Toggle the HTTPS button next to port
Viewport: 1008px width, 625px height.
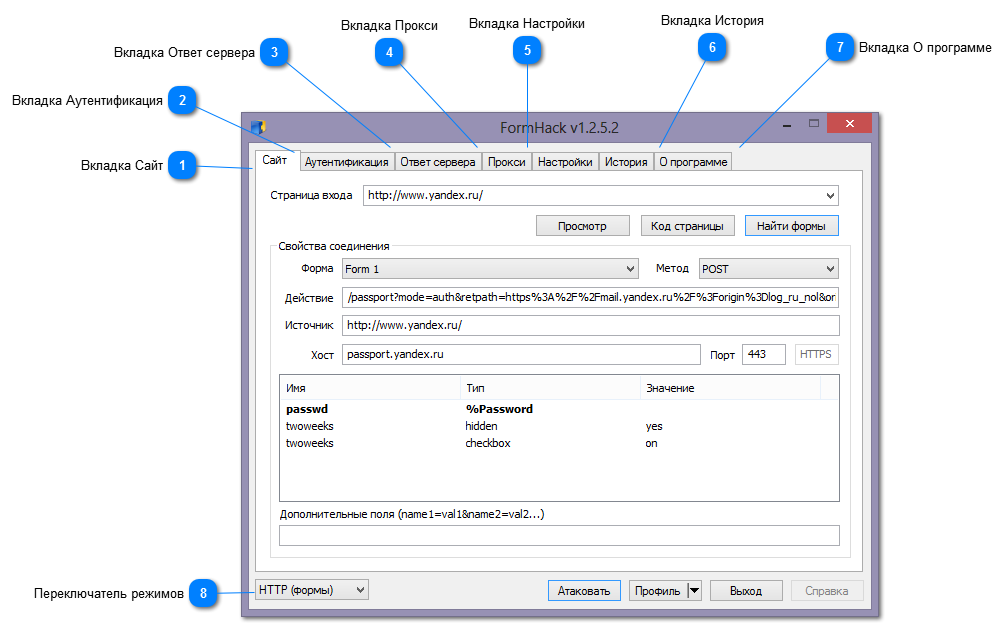coord(816,354)
